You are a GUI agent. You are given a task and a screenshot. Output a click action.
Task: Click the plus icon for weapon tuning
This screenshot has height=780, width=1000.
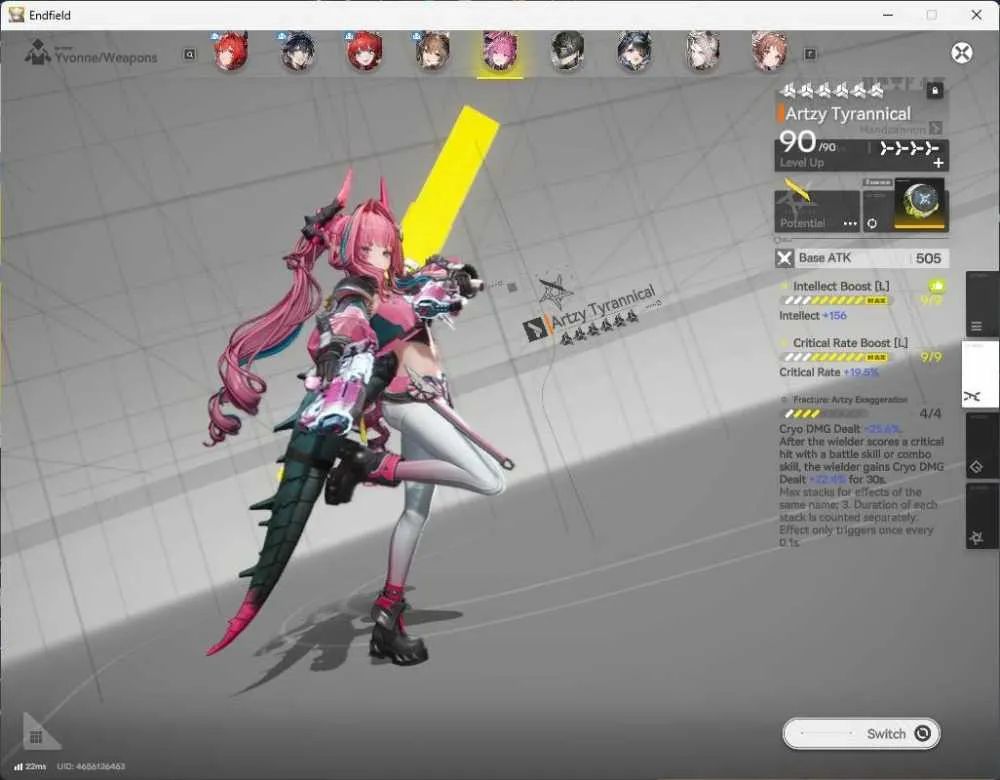tap(938, 163)
